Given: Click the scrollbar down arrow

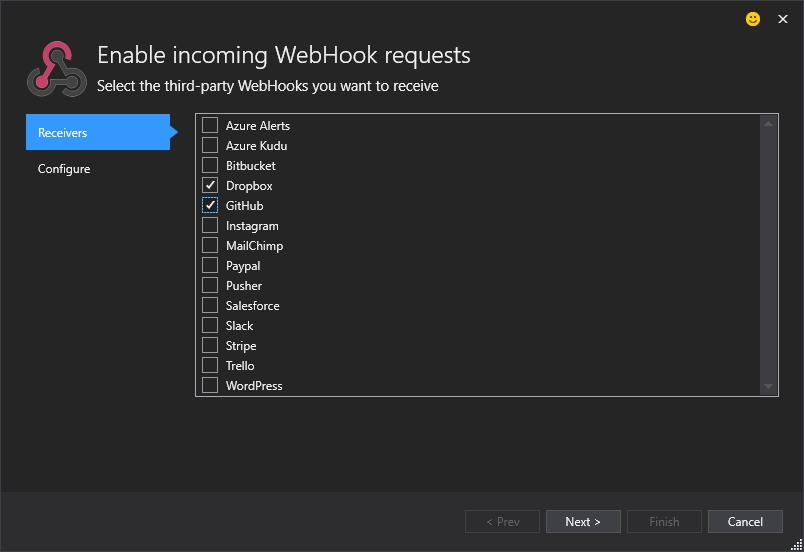Looking at the screenshot, I should click(768, 387).
